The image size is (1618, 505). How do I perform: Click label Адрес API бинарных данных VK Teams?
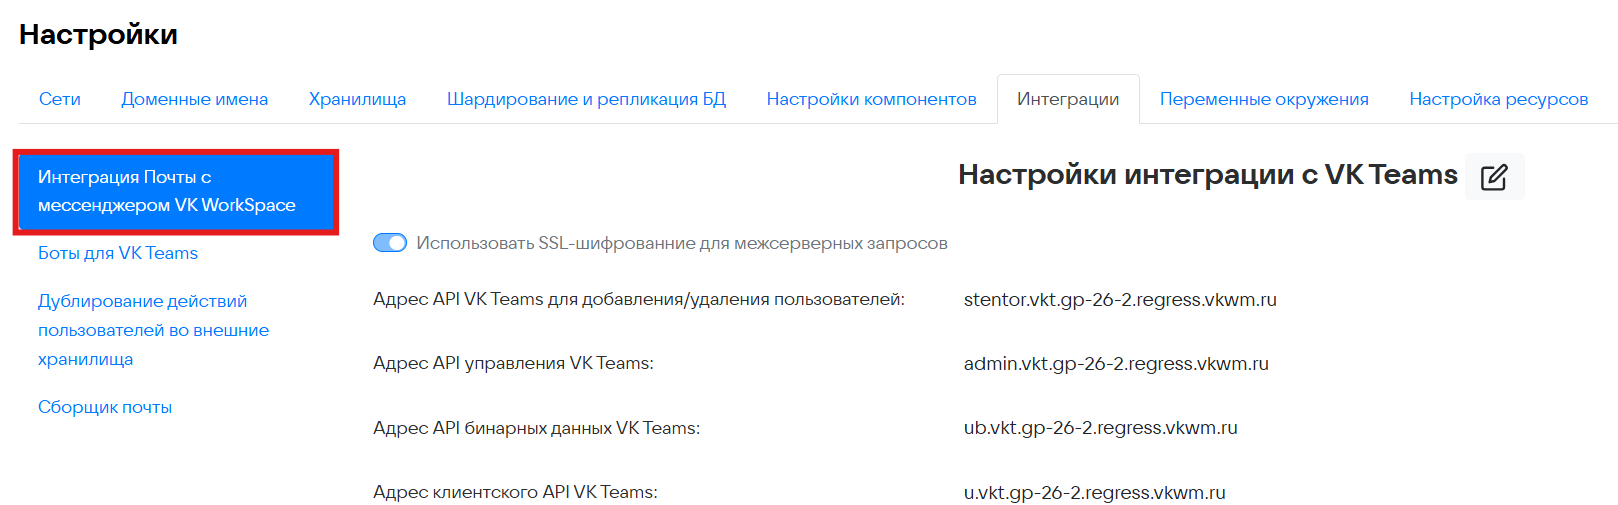[x=536, y=428]
